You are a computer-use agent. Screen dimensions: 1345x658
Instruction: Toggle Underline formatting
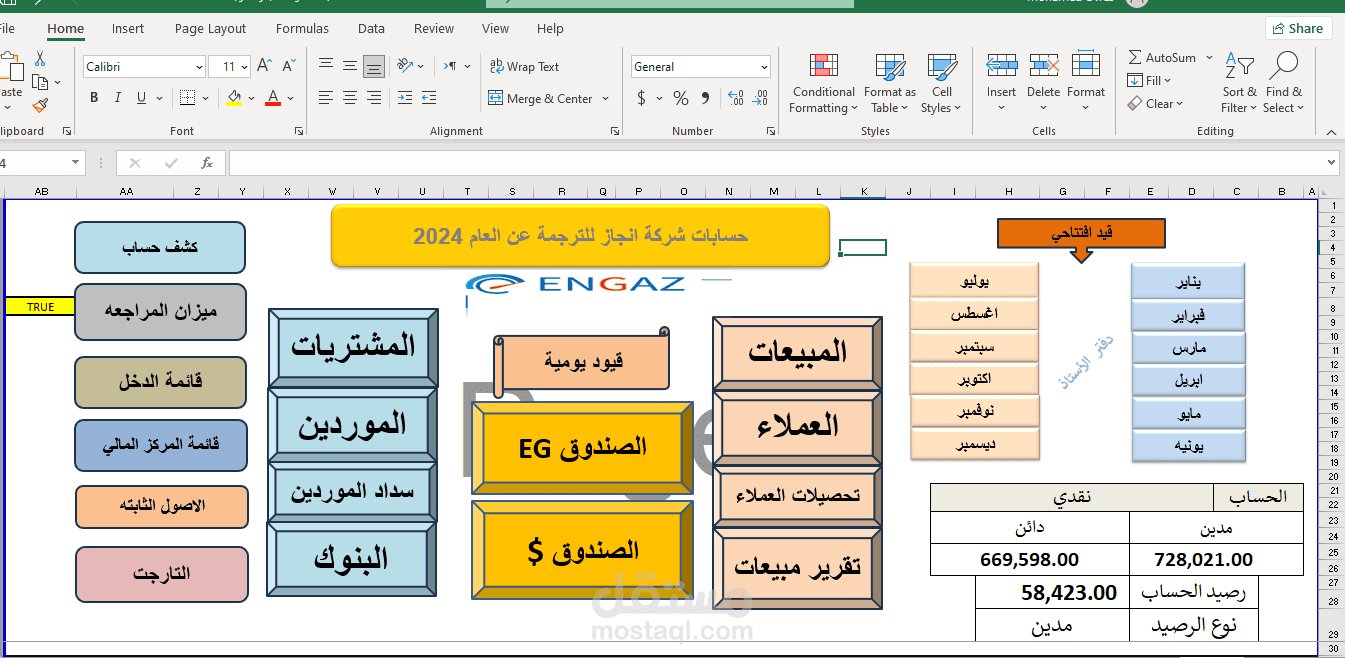(x=141, y=98)
